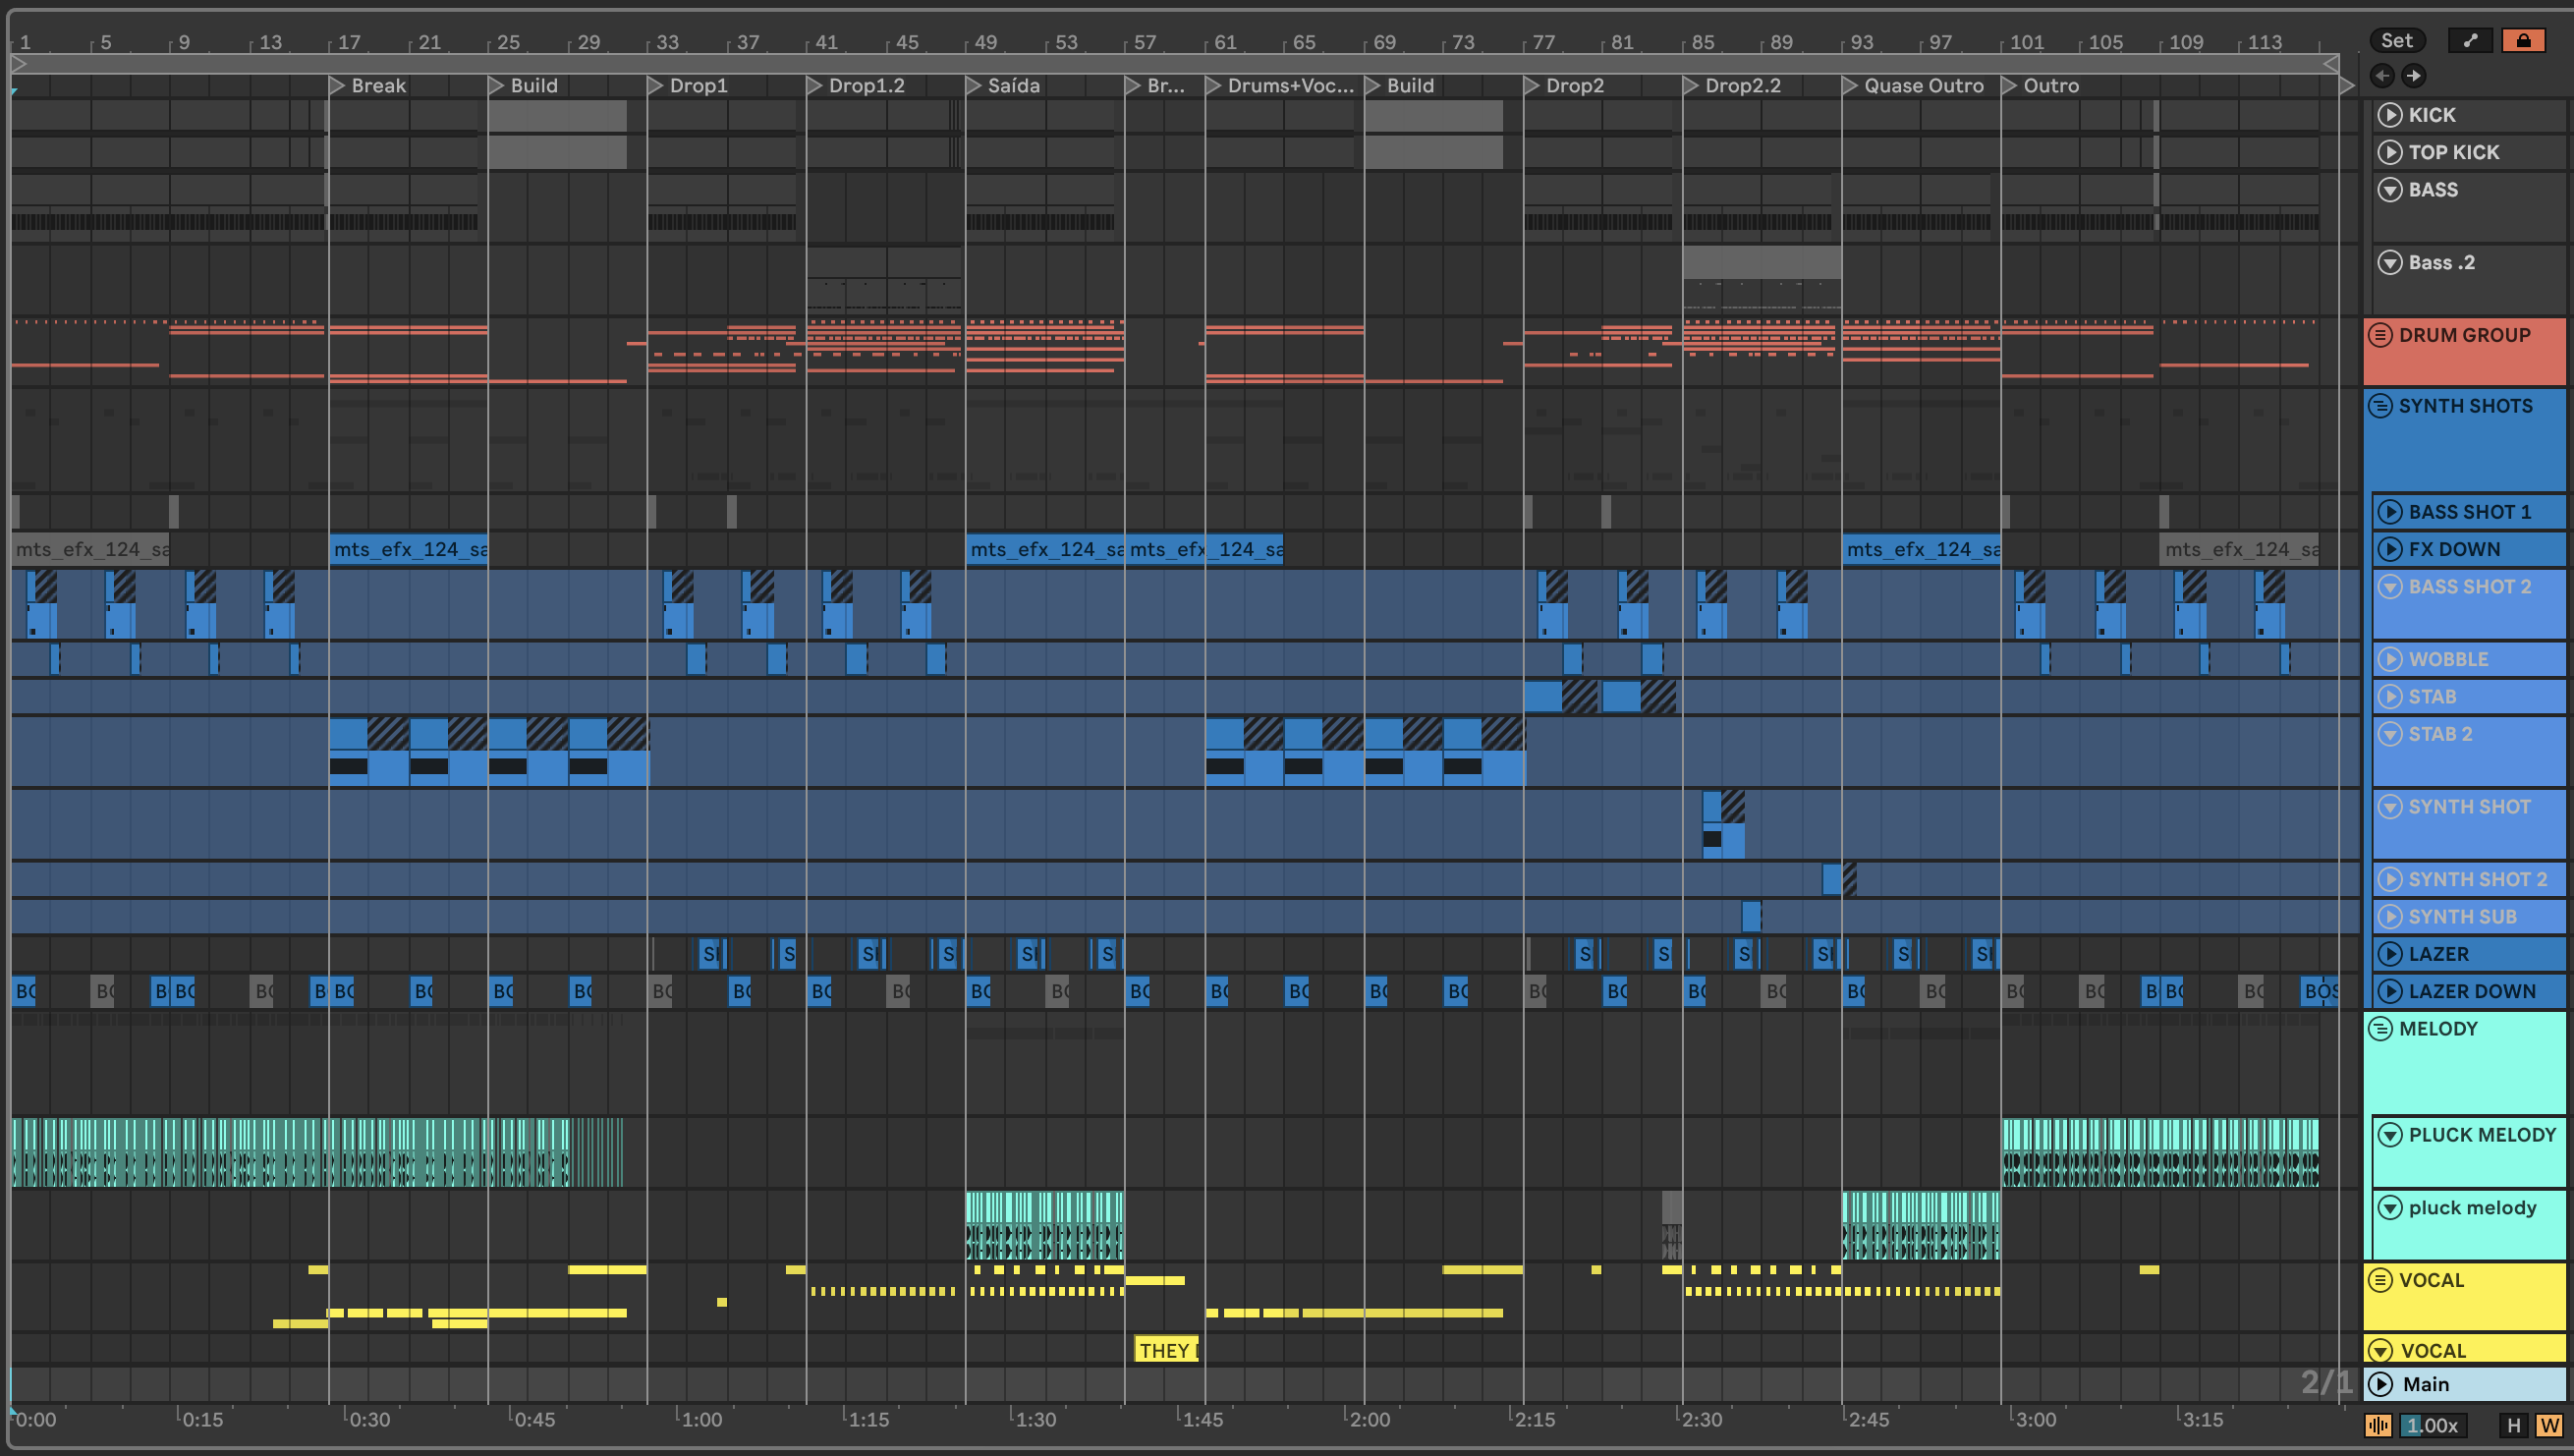The width and height of the screenshot is (2574, 1456).
Task: Jump to the Drop1 locator
Action: coord(697,86)
